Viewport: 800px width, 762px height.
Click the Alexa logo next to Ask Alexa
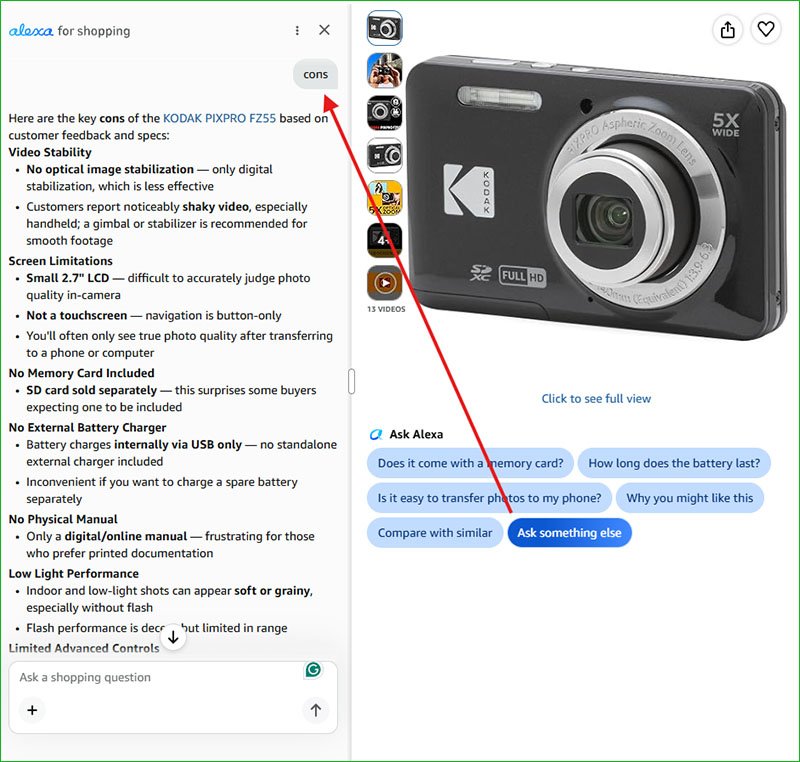[x=376, y=435]
